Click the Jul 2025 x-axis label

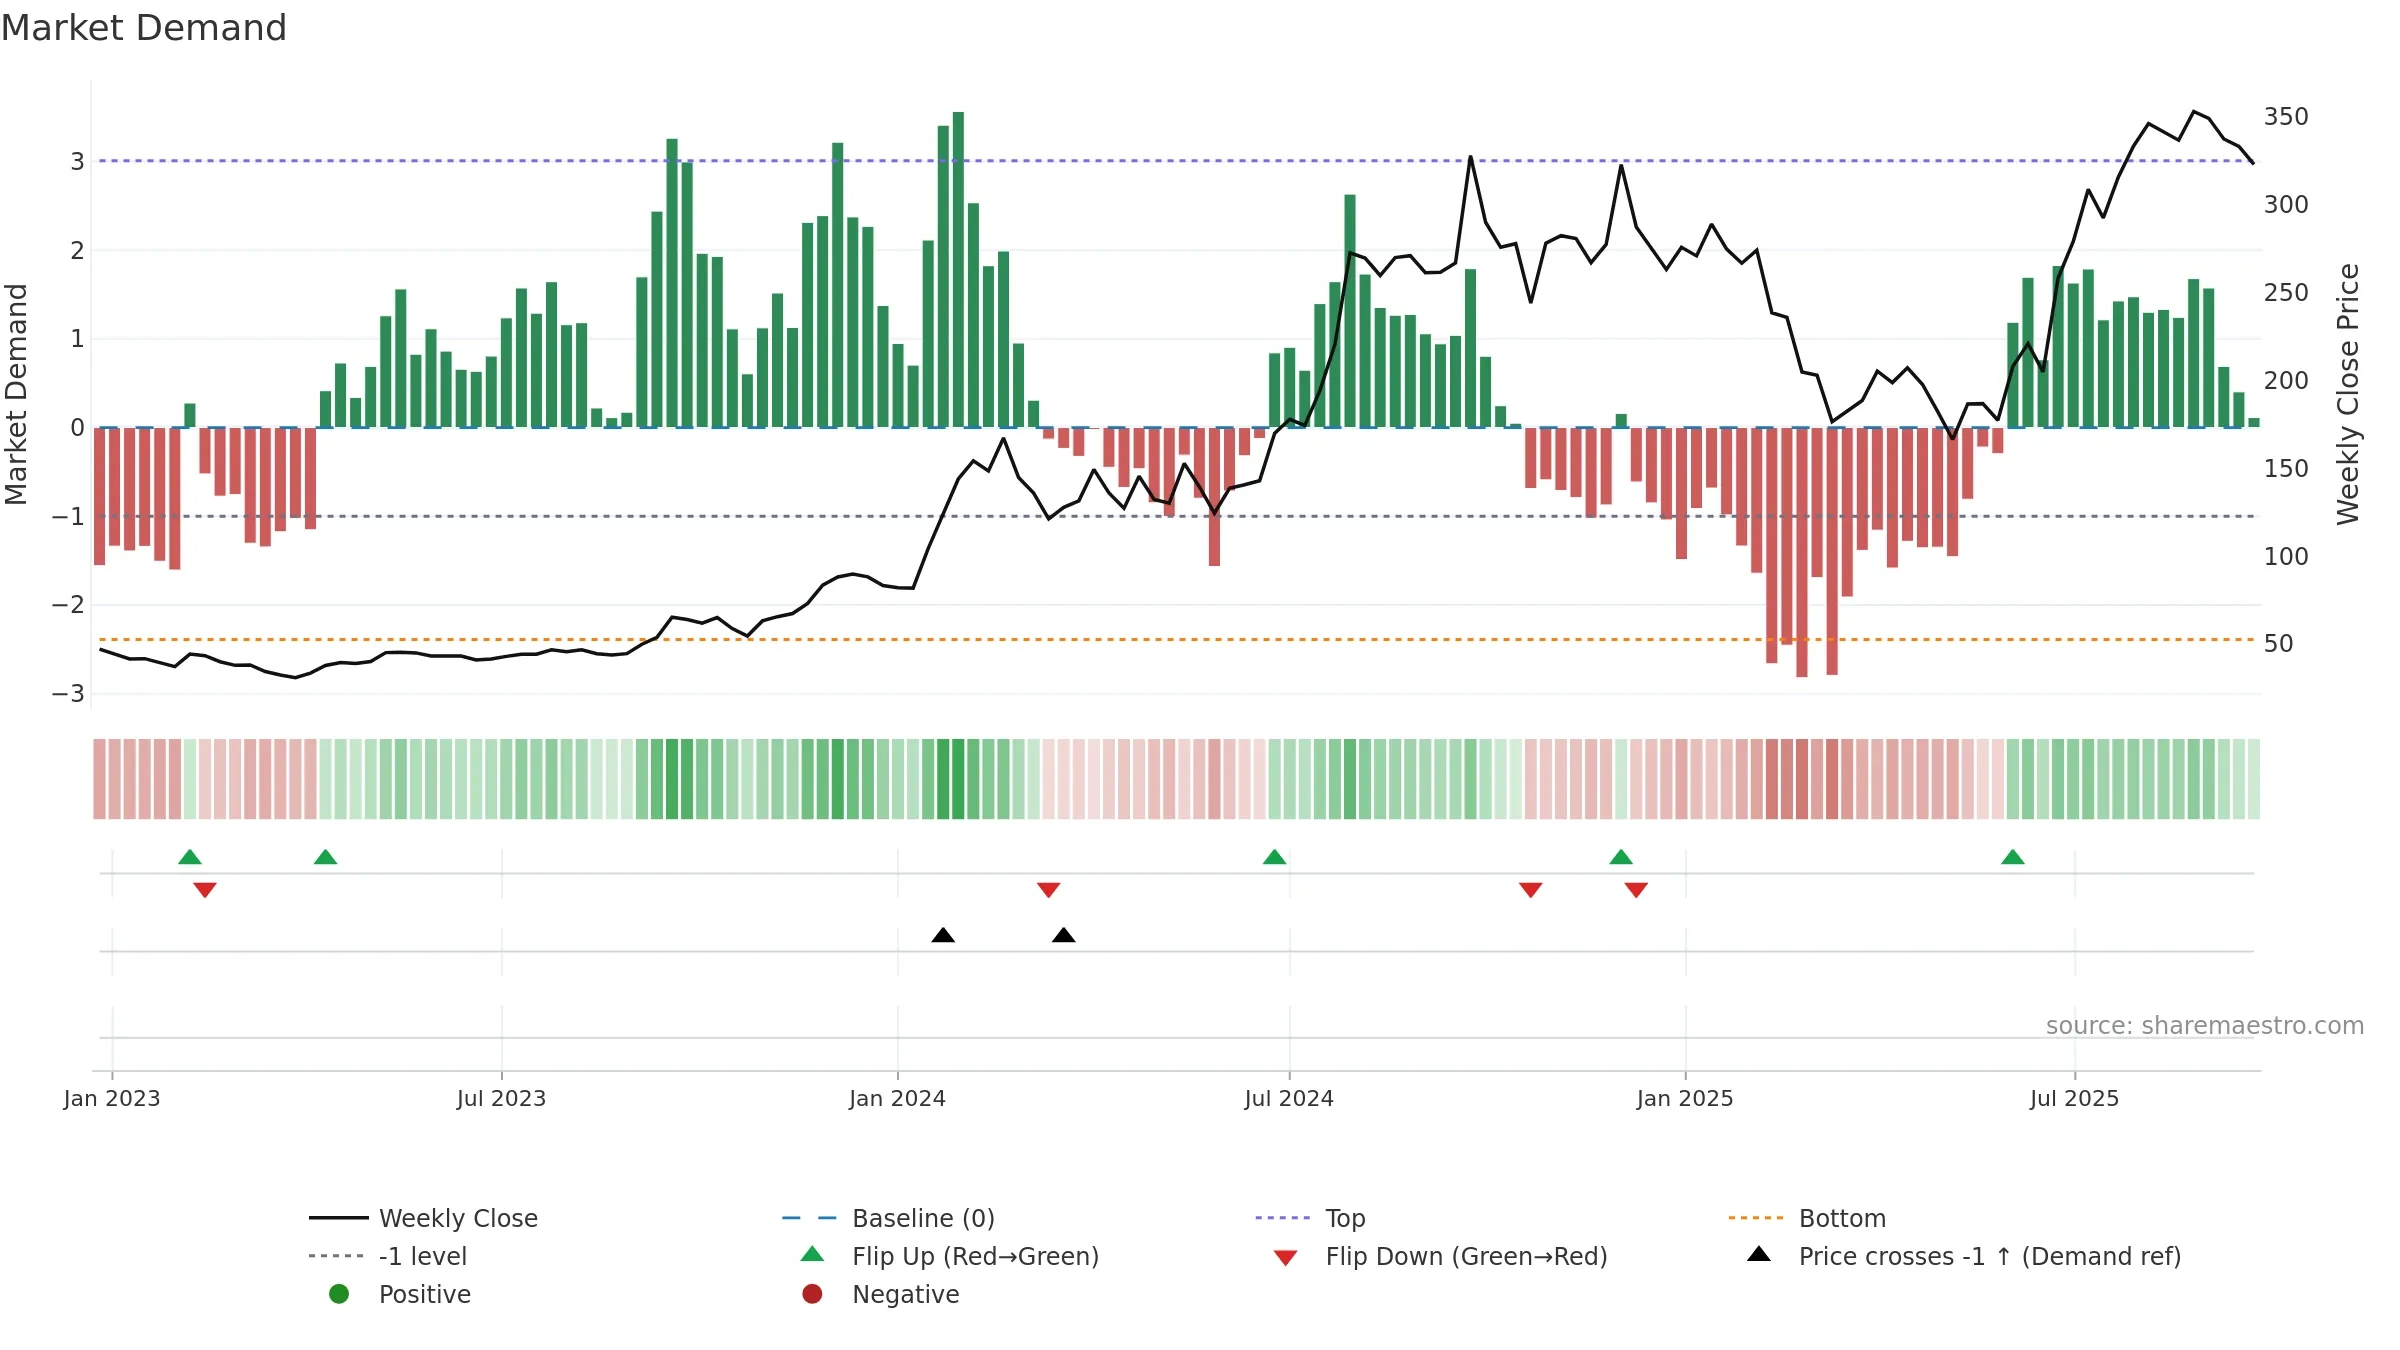[2075, 1099]
